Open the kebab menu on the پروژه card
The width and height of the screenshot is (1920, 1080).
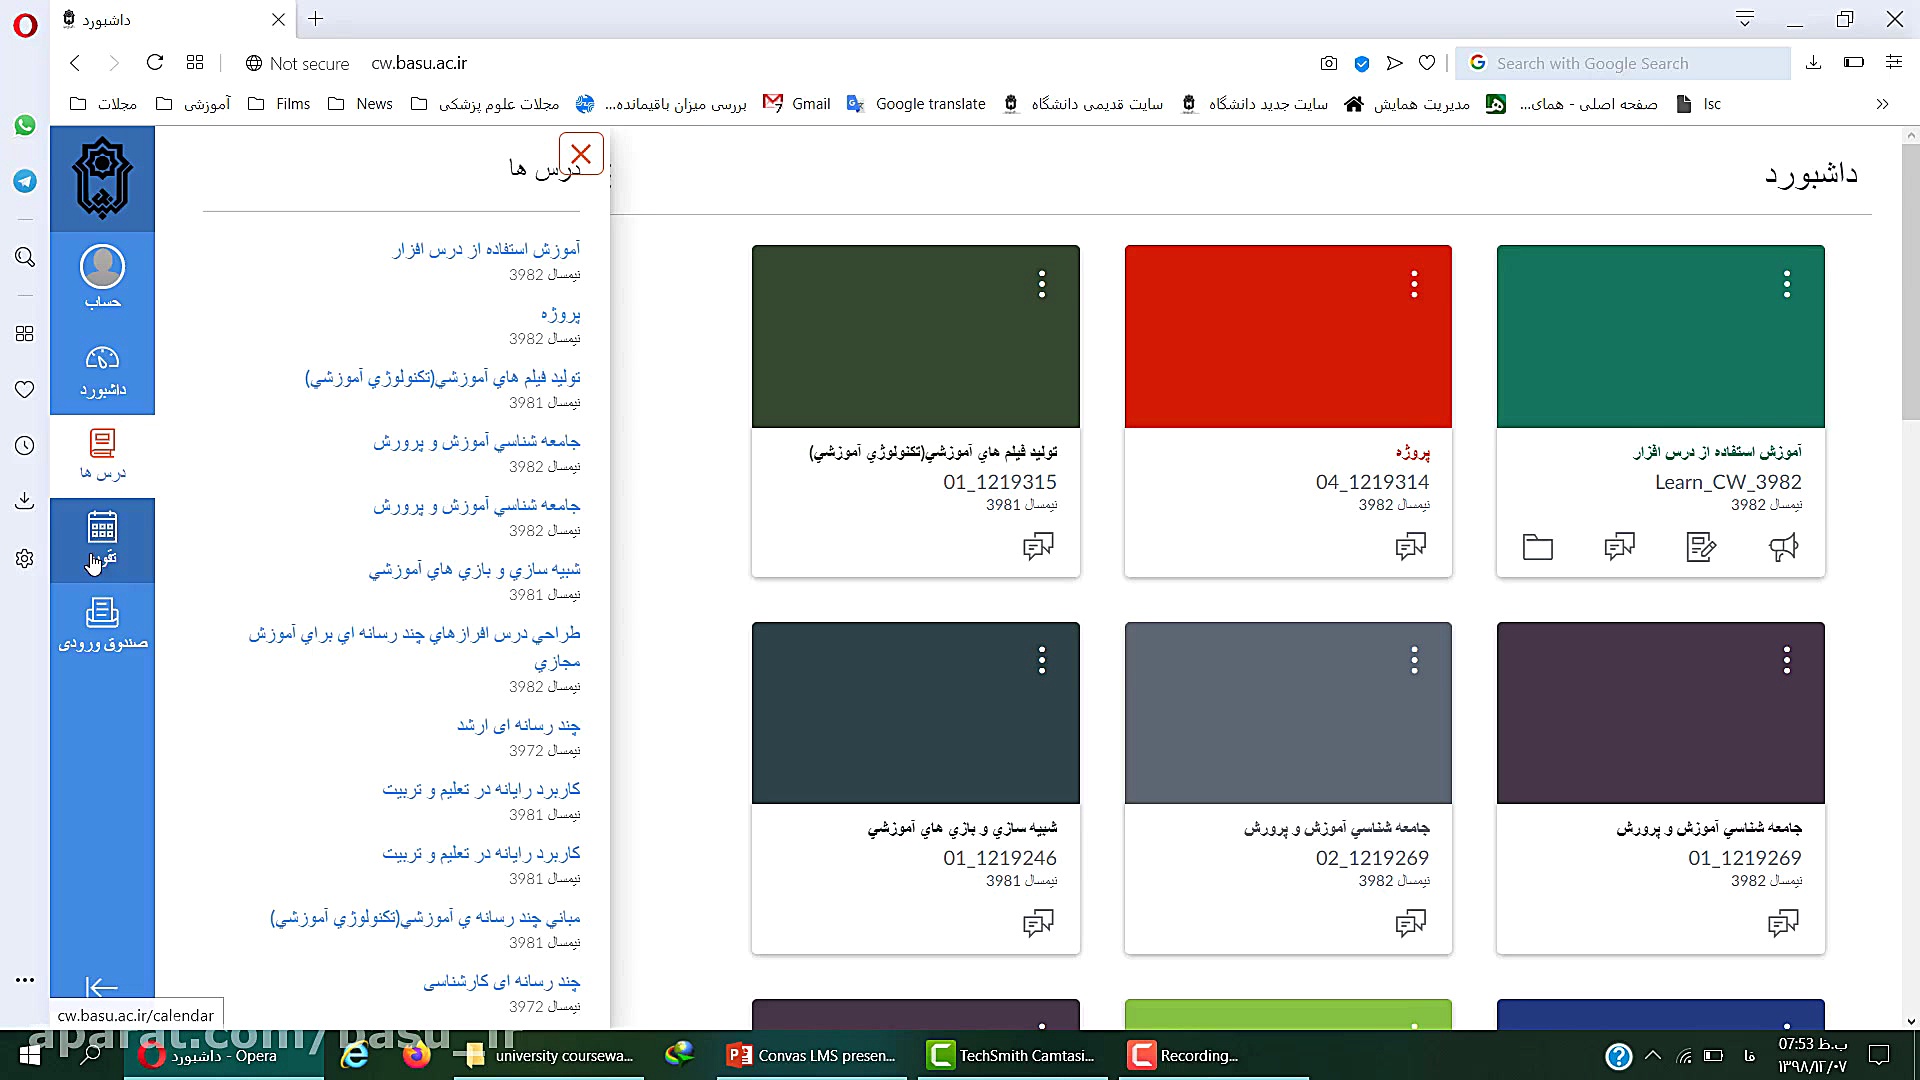1414,284
